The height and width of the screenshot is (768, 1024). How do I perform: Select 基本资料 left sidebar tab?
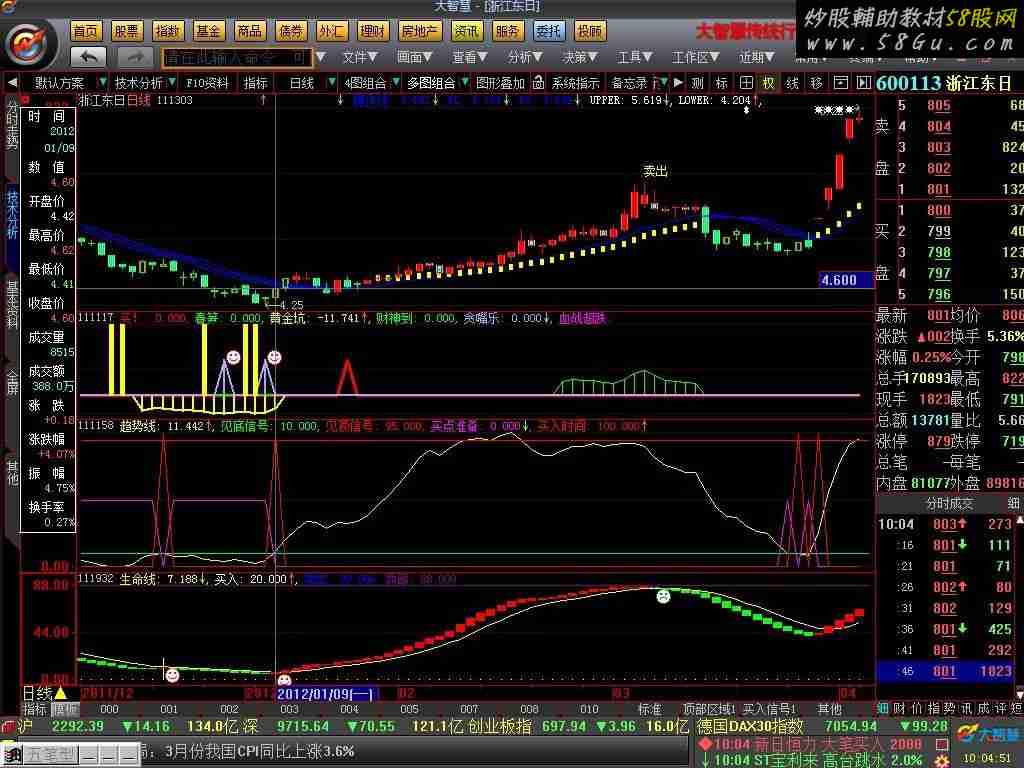tap(12, 305)
